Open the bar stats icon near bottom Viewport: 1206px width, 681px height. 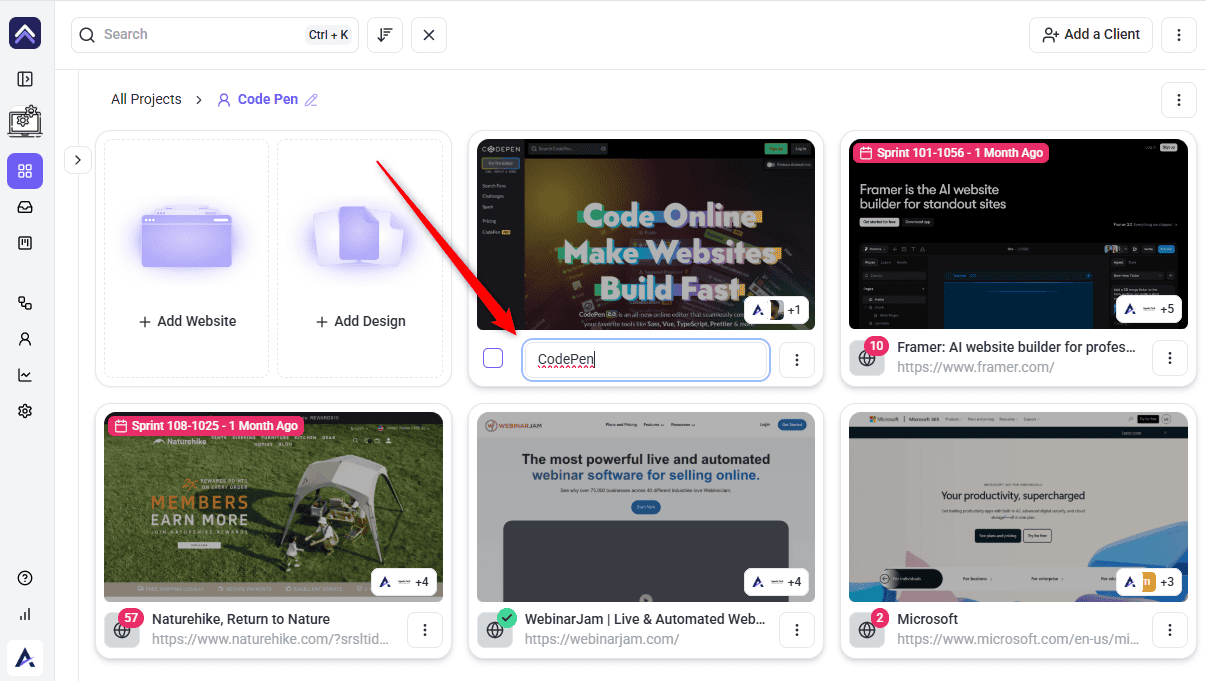(x=25, y=614)
